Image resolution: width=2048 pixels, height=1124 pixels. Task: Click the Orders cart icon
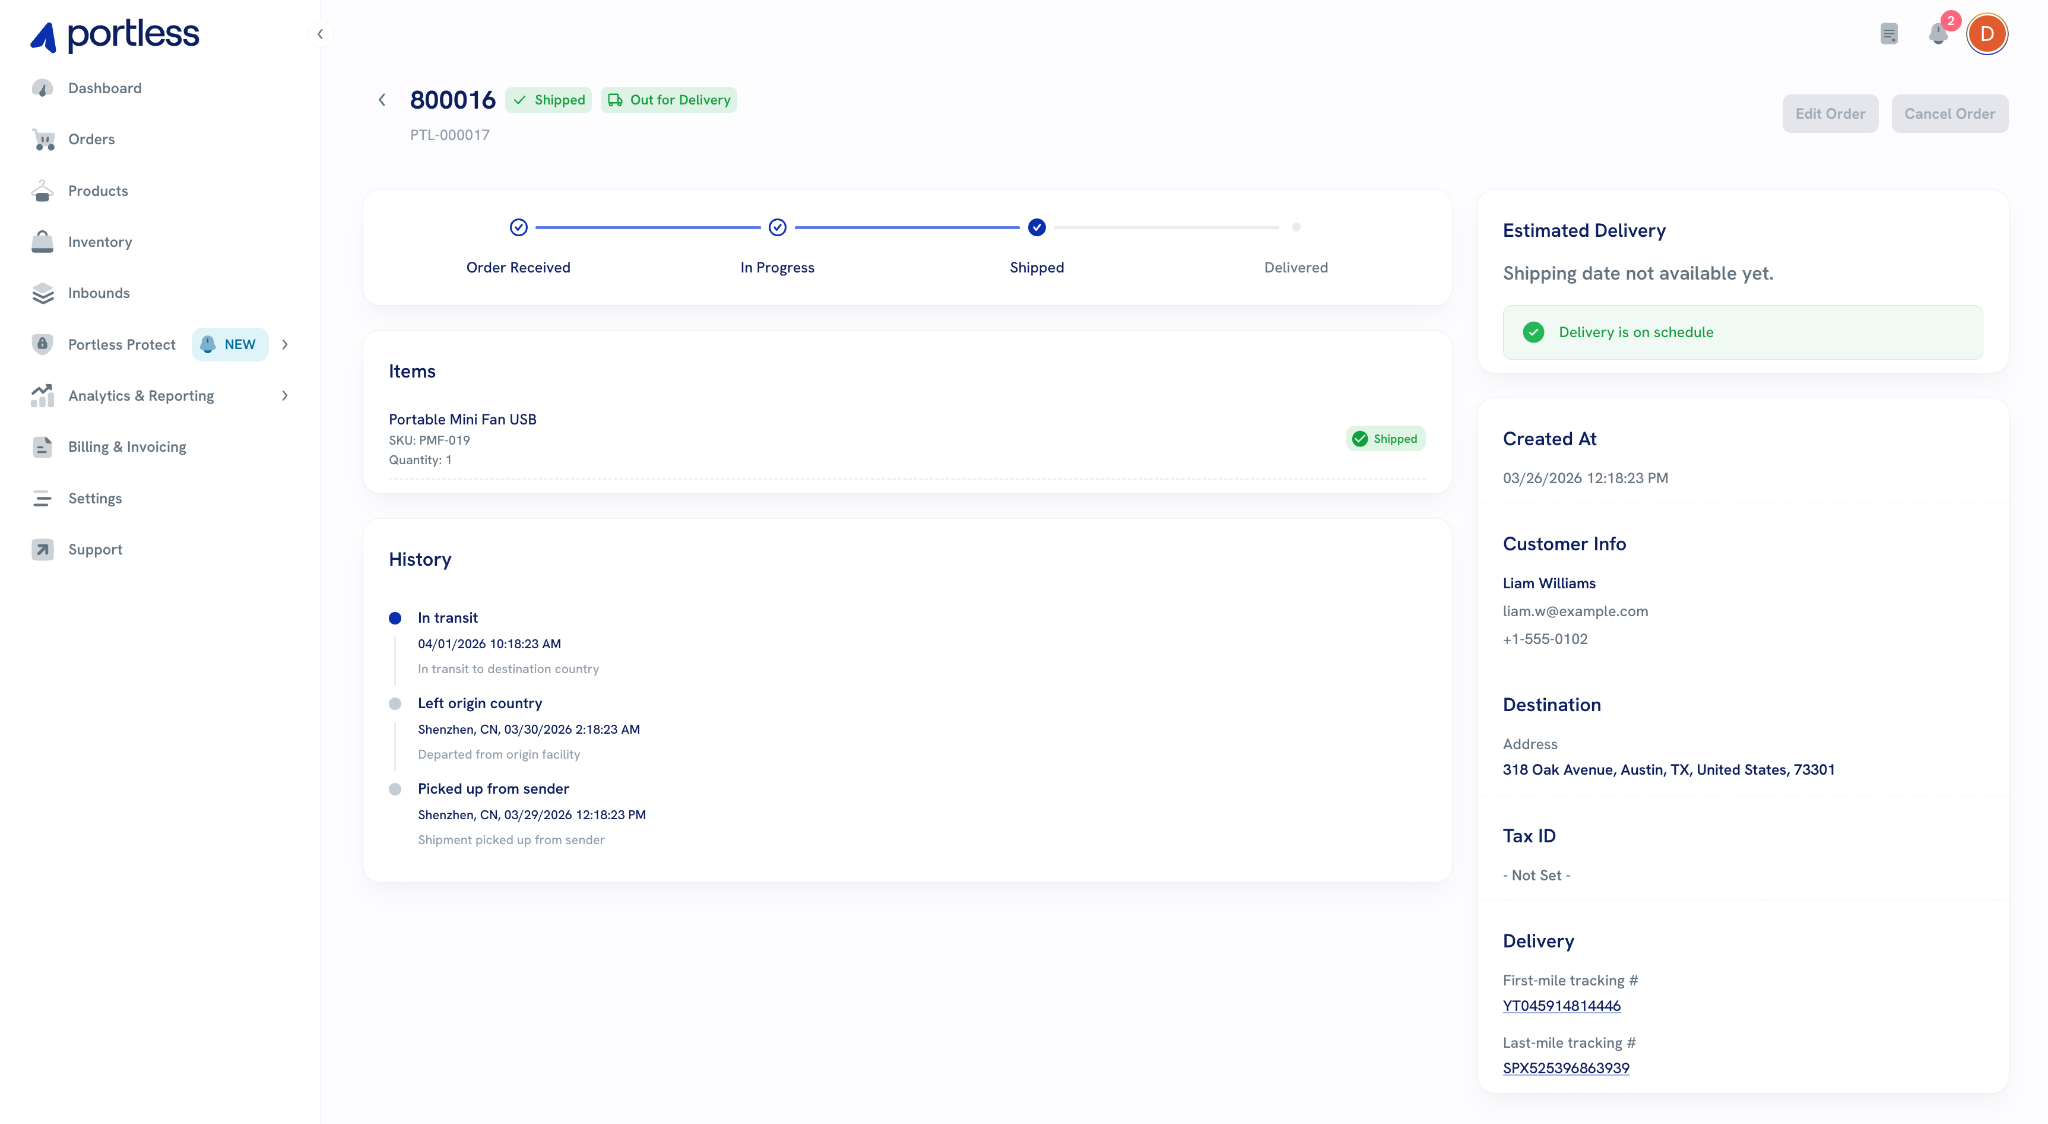42,139
